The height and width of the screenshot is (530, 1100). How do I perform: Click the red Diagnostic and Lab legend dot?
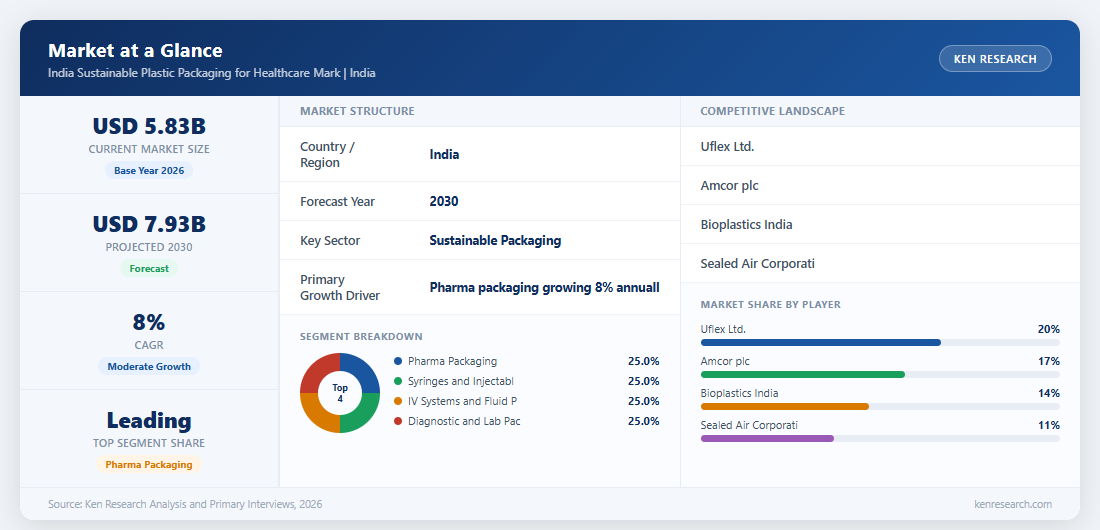pyautogui.click(x=398, y=421)
